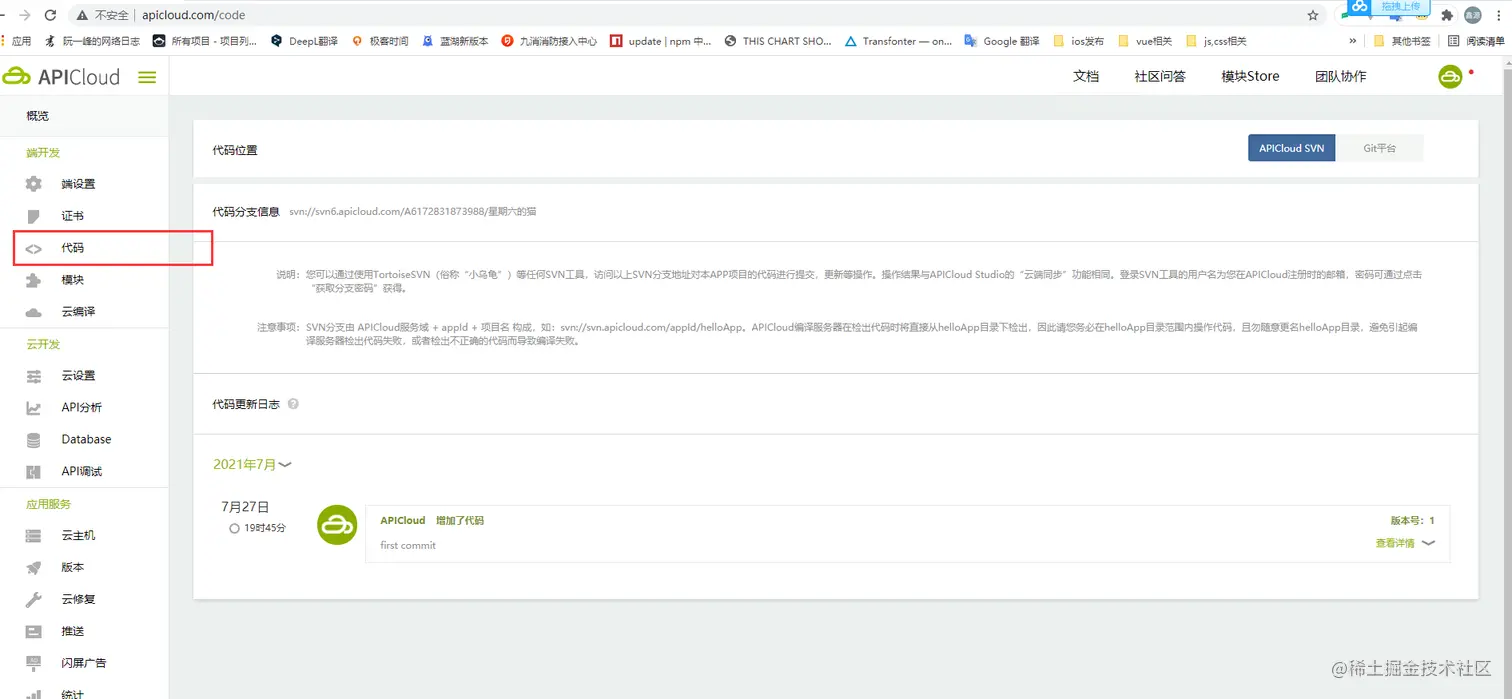The height and width of the screenshot is (699, 1512).
Task: Open the update | npm bookmark
Action: pos(661,41)
